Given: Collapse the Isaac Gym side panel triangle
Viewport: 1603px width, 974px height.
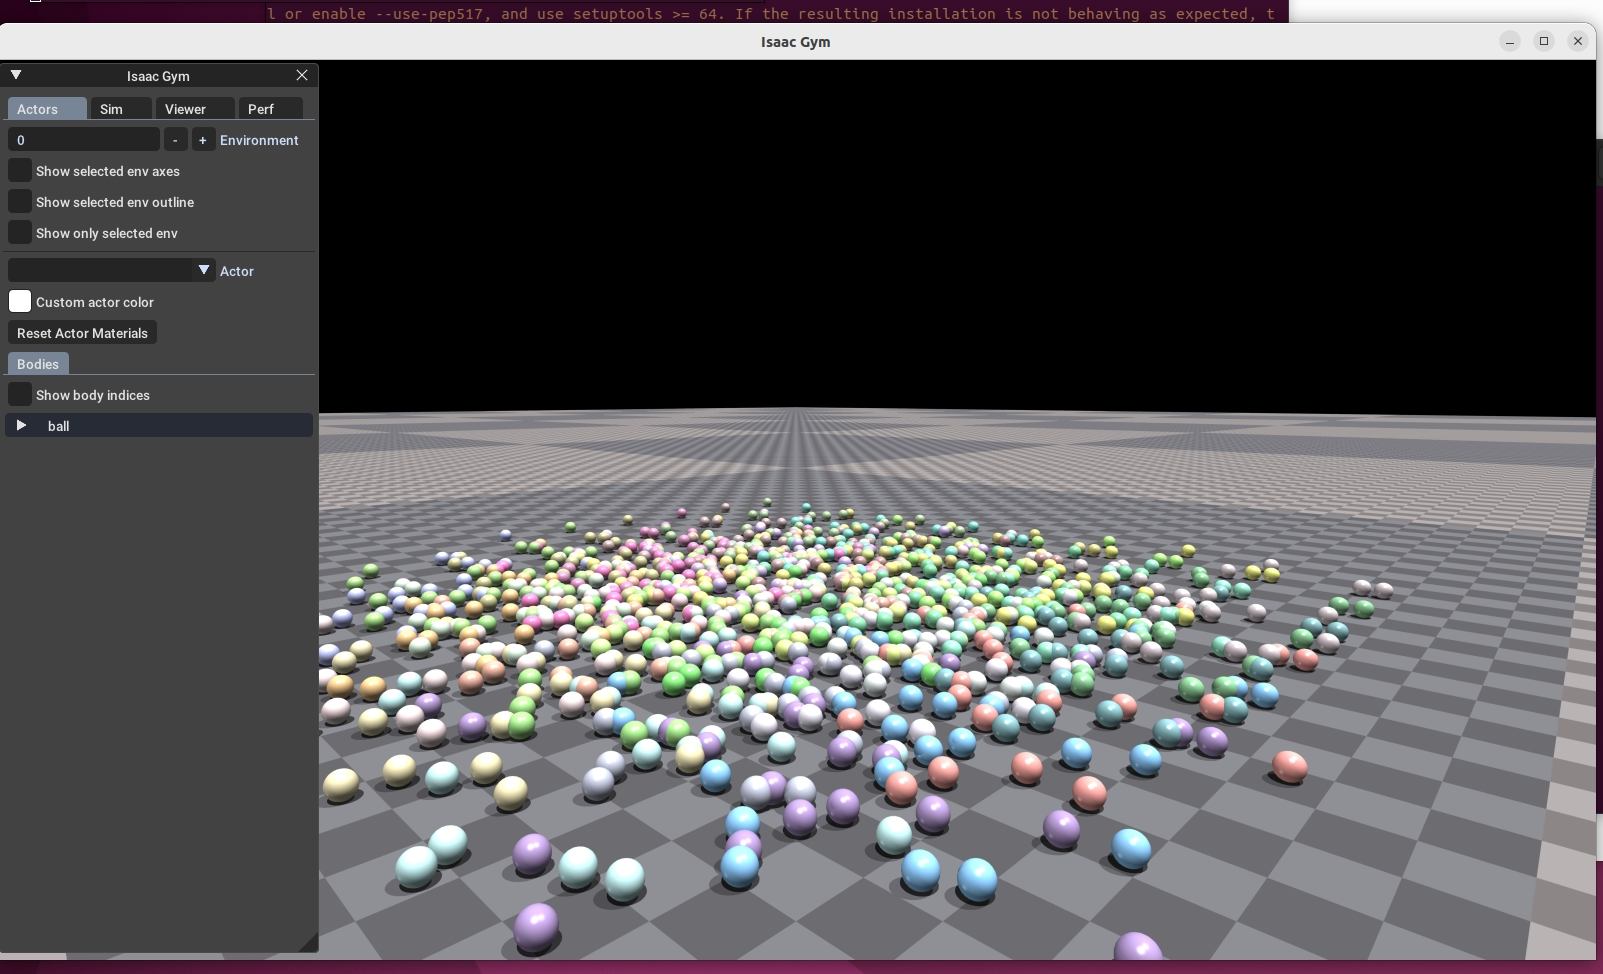Looking at the screenshot, I should (16, 75).
